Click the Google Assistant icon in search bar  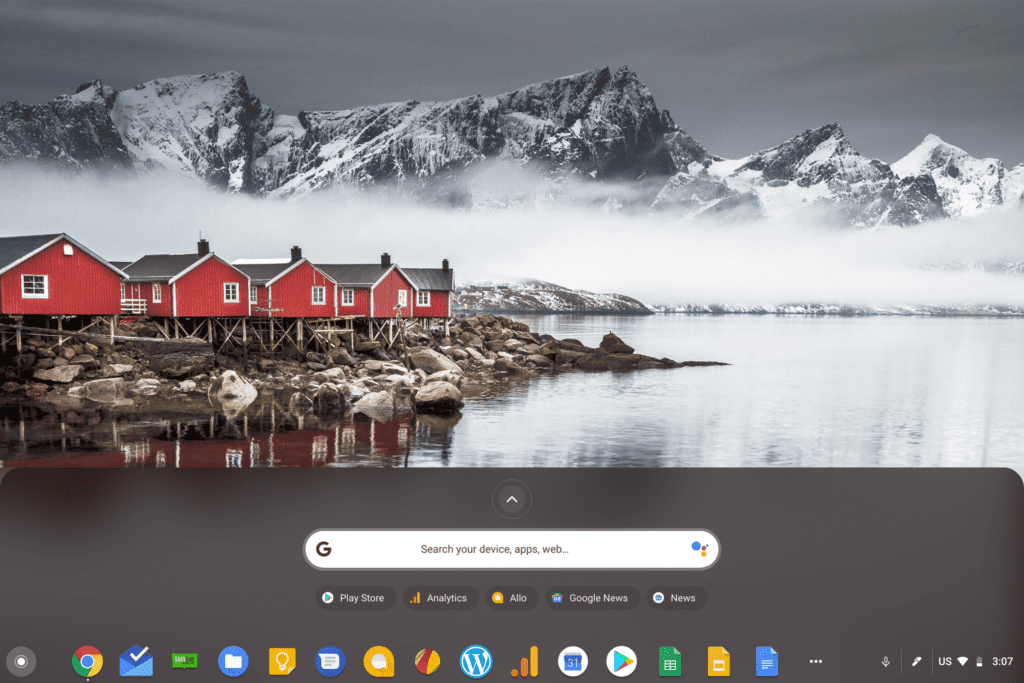click(699, 549)
